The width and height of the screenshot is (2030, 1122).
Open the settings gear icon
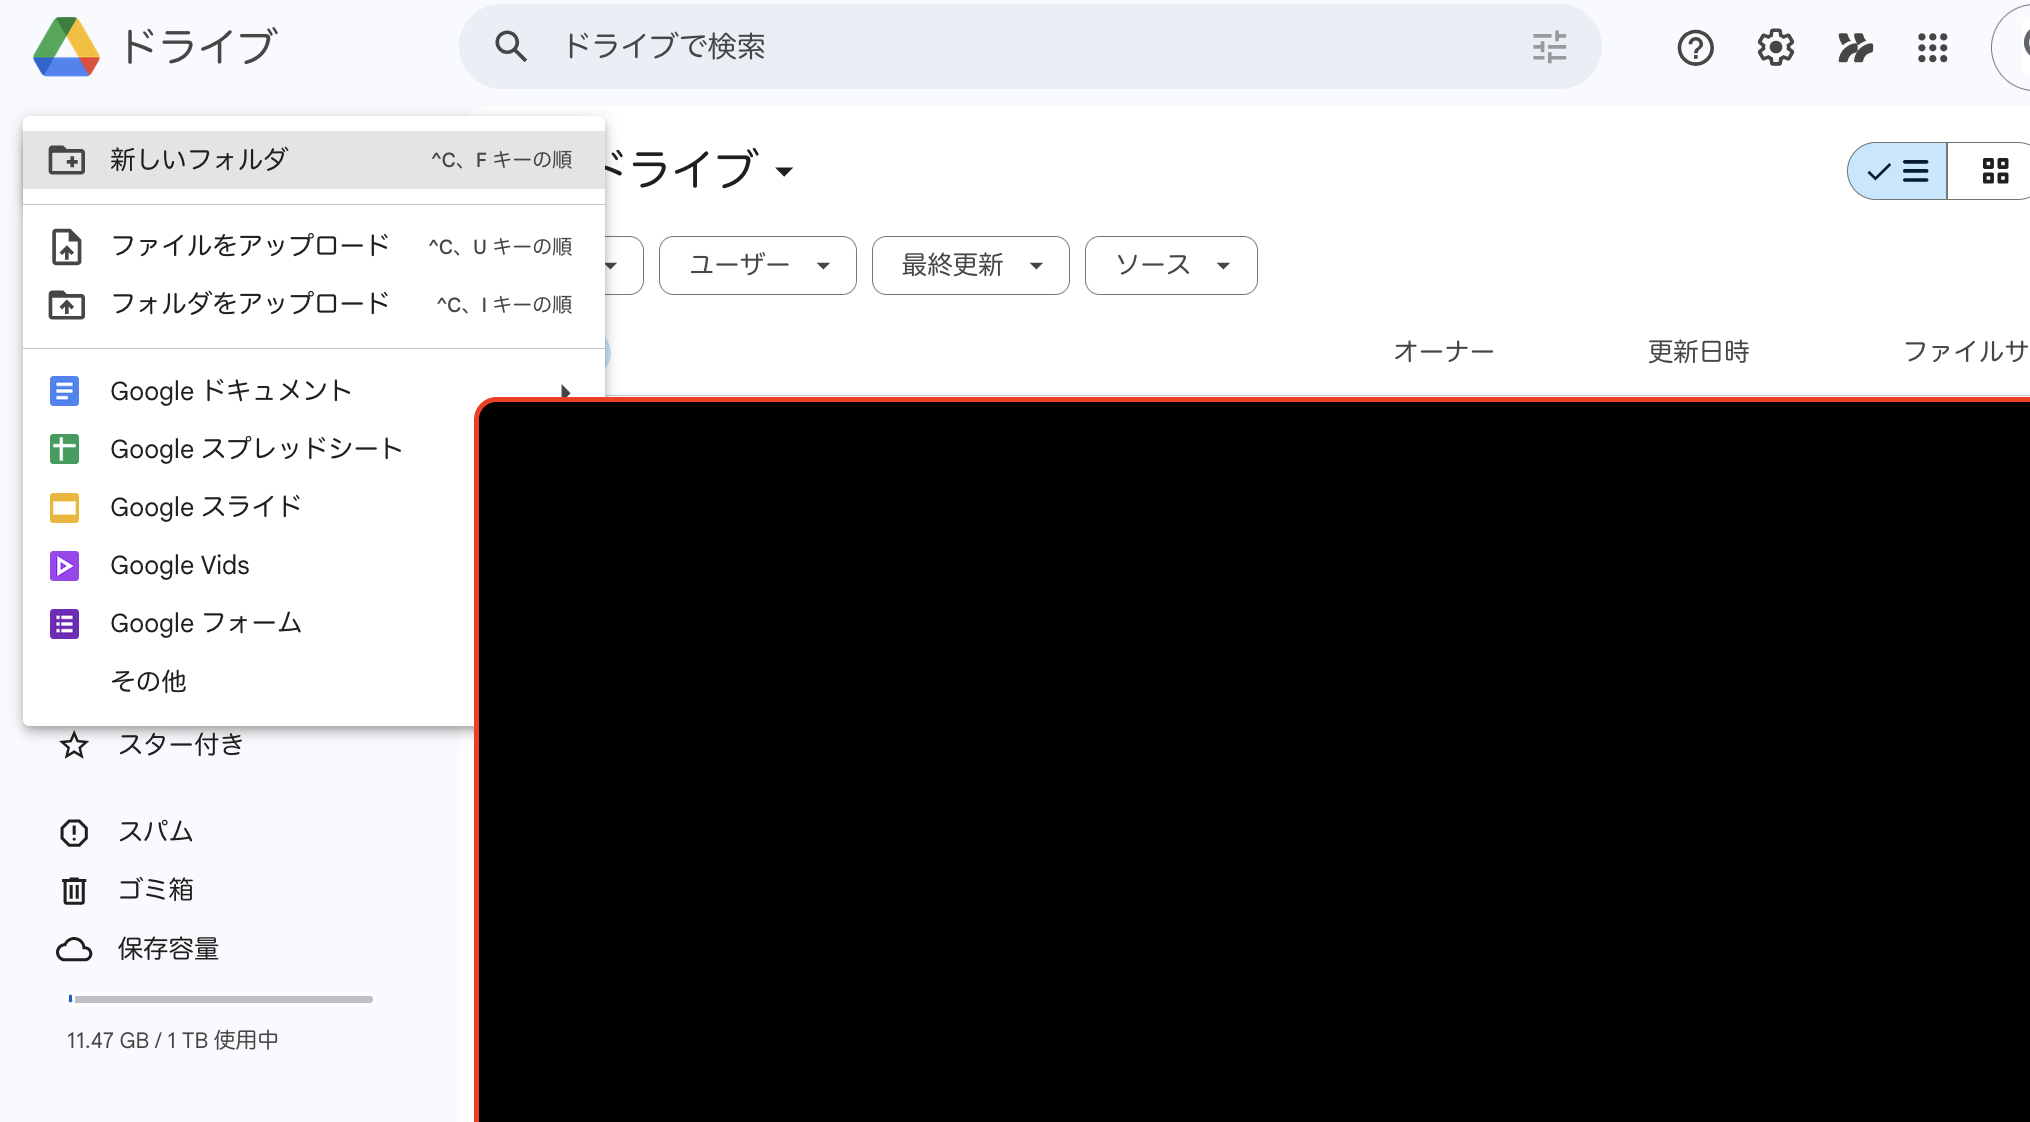click(1775, 47)
